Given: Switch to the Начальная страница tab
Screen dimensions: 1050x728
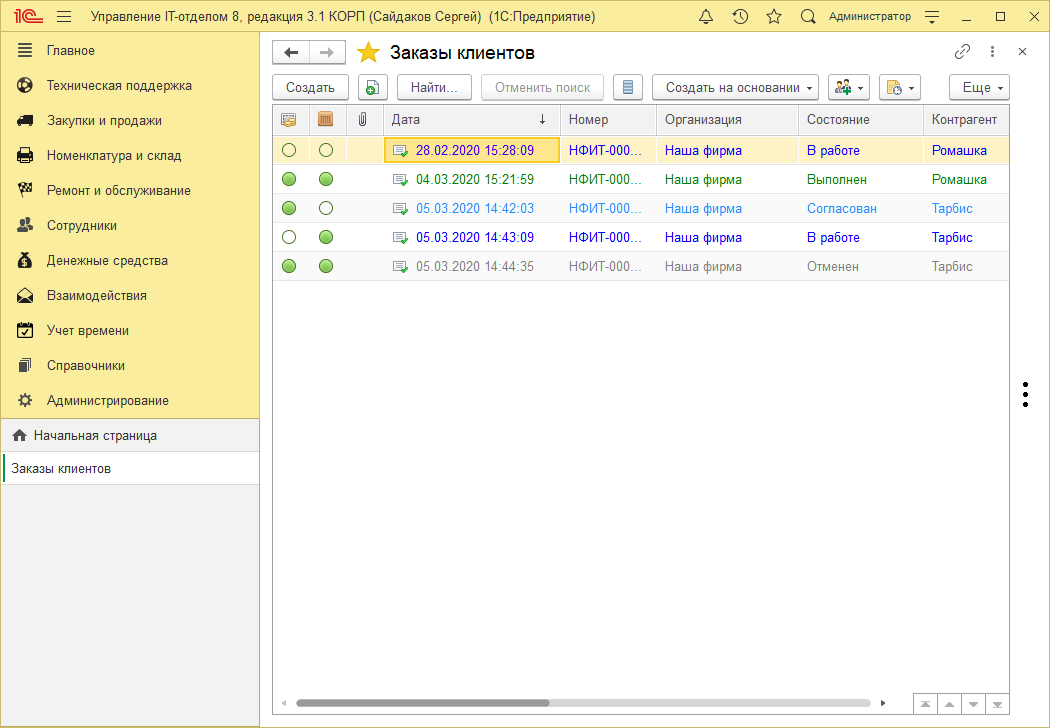Looking at the screenshot, I should point(95,436).
